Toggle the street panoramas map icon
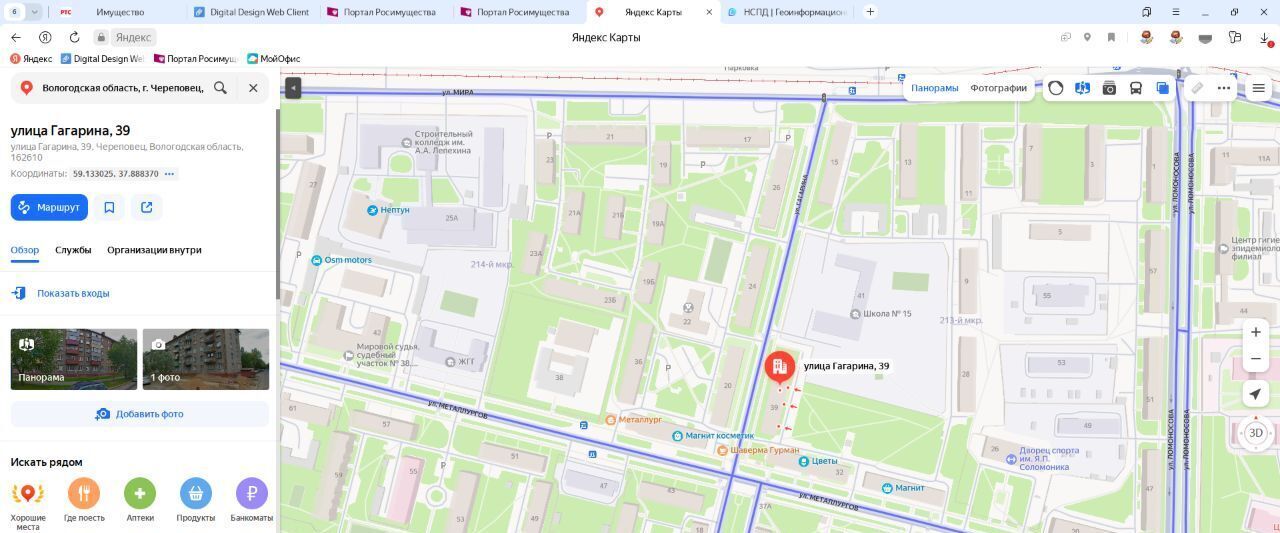 click(1082, 88)
